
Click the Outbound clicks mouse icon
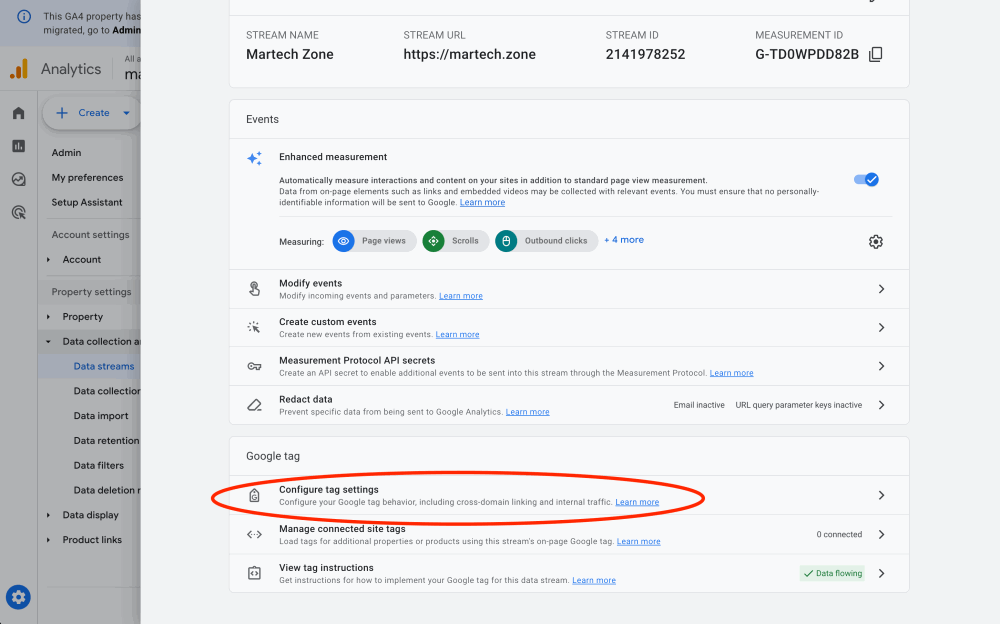click(506, 241)
